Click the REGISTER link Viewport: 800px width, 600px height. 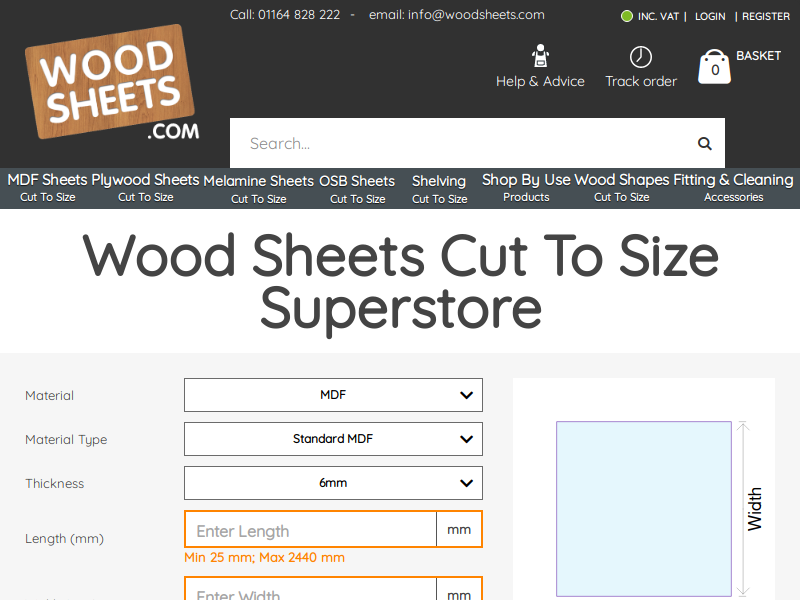(766, 16)
